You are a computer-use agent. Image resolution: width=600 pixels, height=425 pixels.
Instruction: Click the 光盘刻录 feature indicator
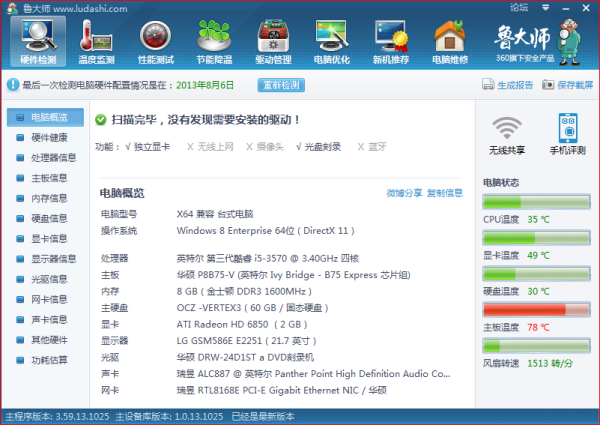pyautogui.click(x=318, y=147)
